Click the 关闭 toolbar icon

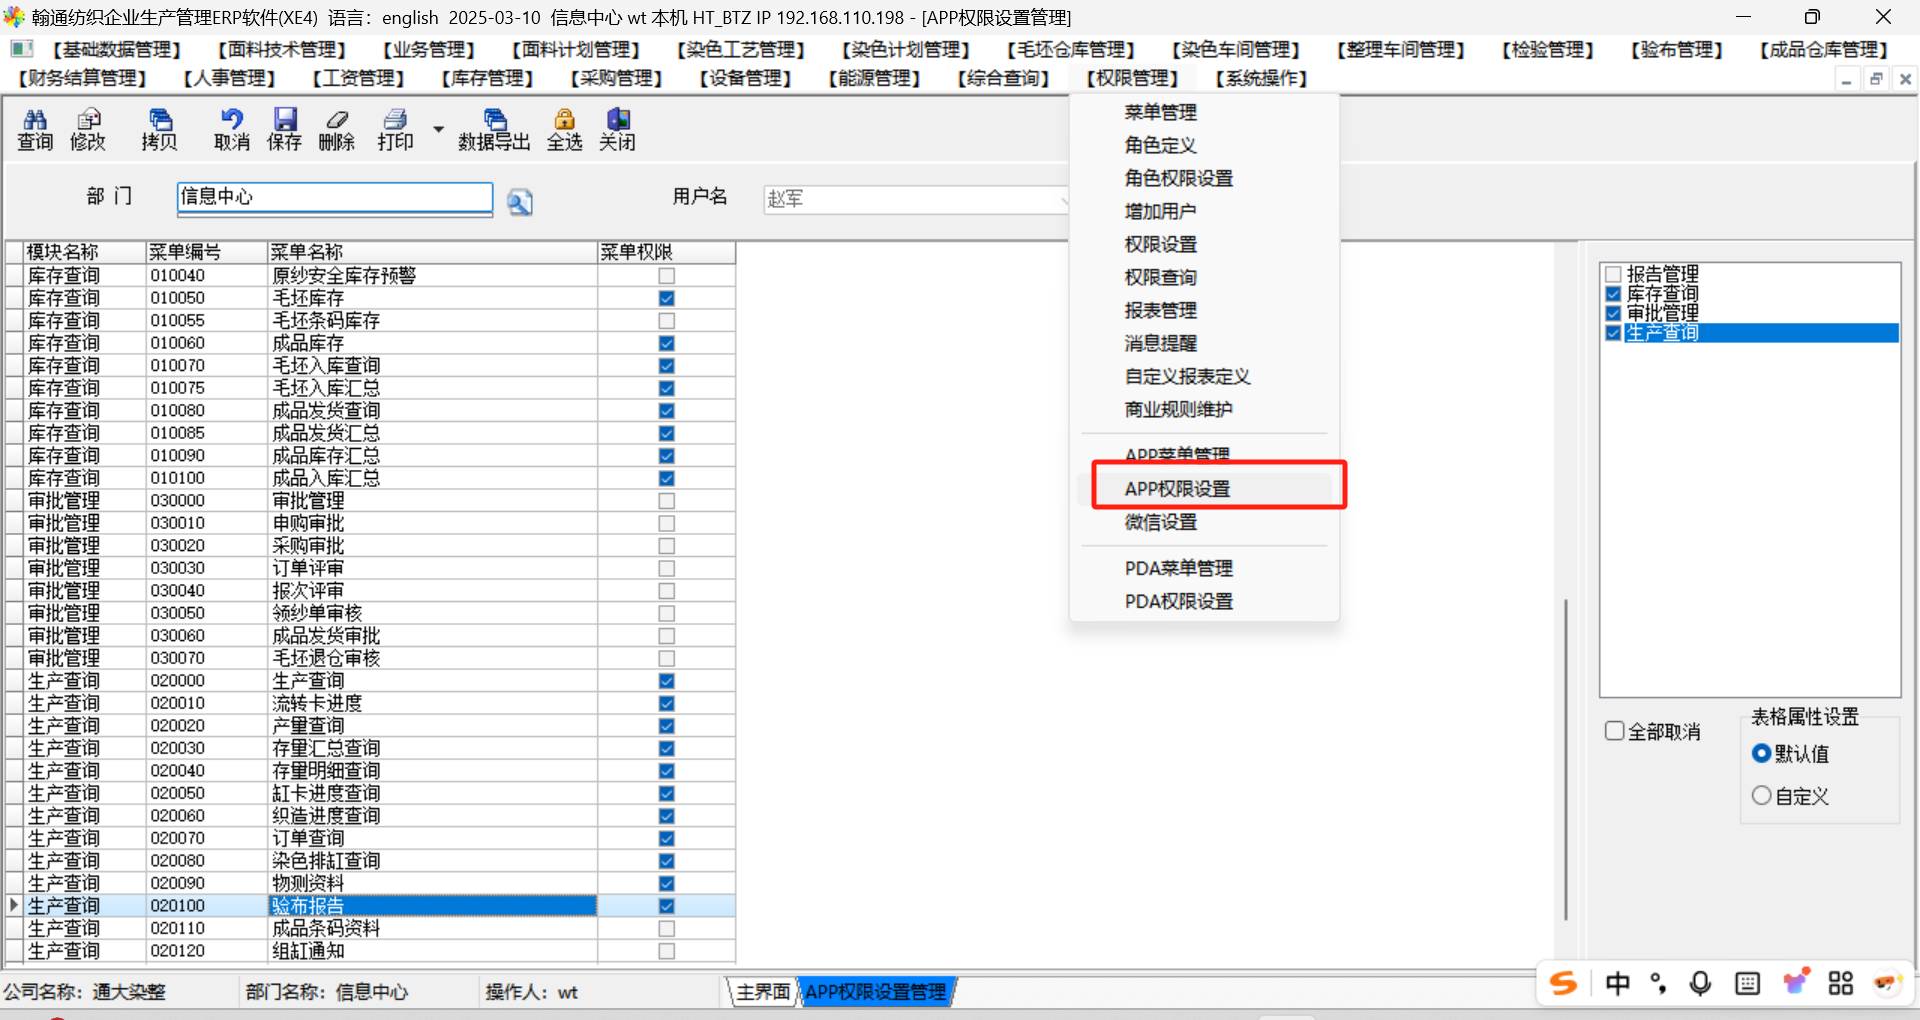(618, 130)
